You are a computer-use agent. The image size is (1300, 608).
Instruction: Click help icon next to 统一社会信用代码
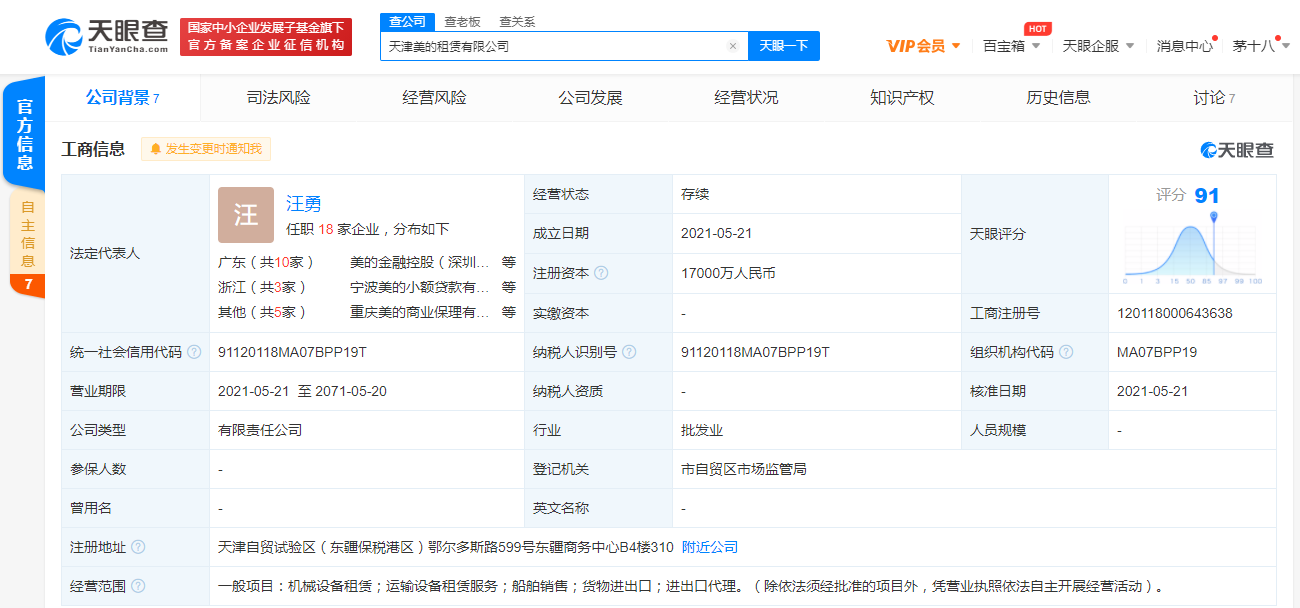click(x=196, y=351)
